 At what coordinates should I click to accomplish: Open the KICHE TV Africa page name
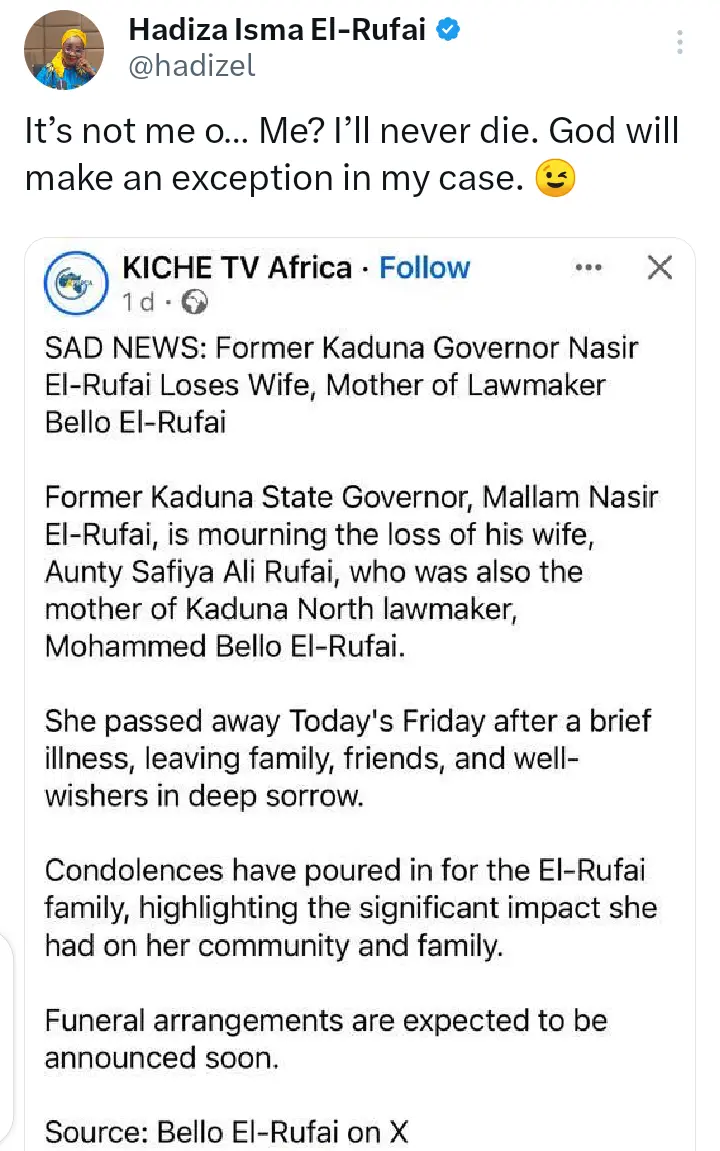tap(236, 268)
